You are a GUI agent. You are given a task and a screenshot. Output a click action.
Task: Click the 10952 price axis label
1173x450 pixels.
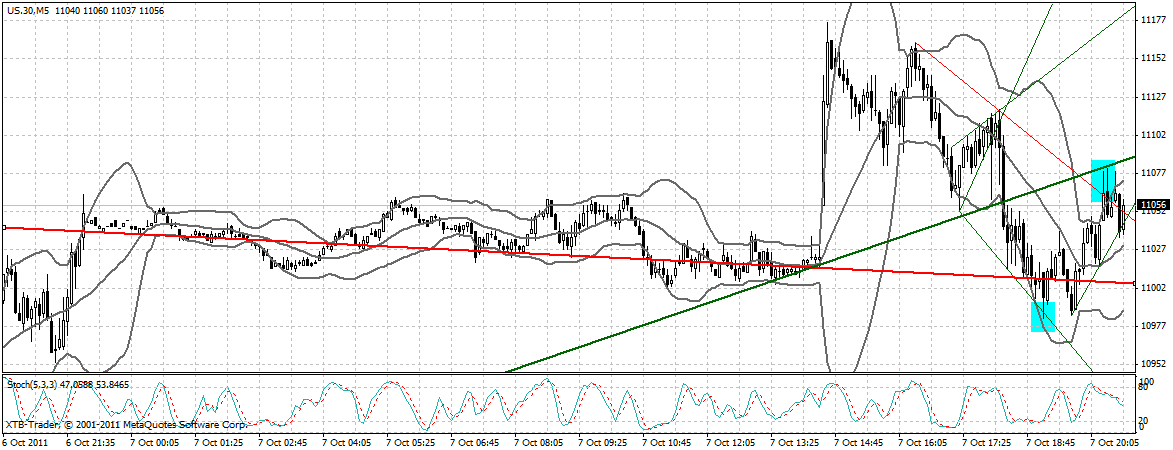(x=1153, y=363)
